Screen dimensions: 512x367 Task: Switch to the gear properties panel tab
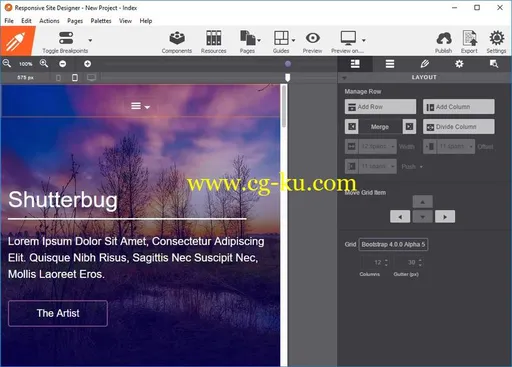pos(459,64)
